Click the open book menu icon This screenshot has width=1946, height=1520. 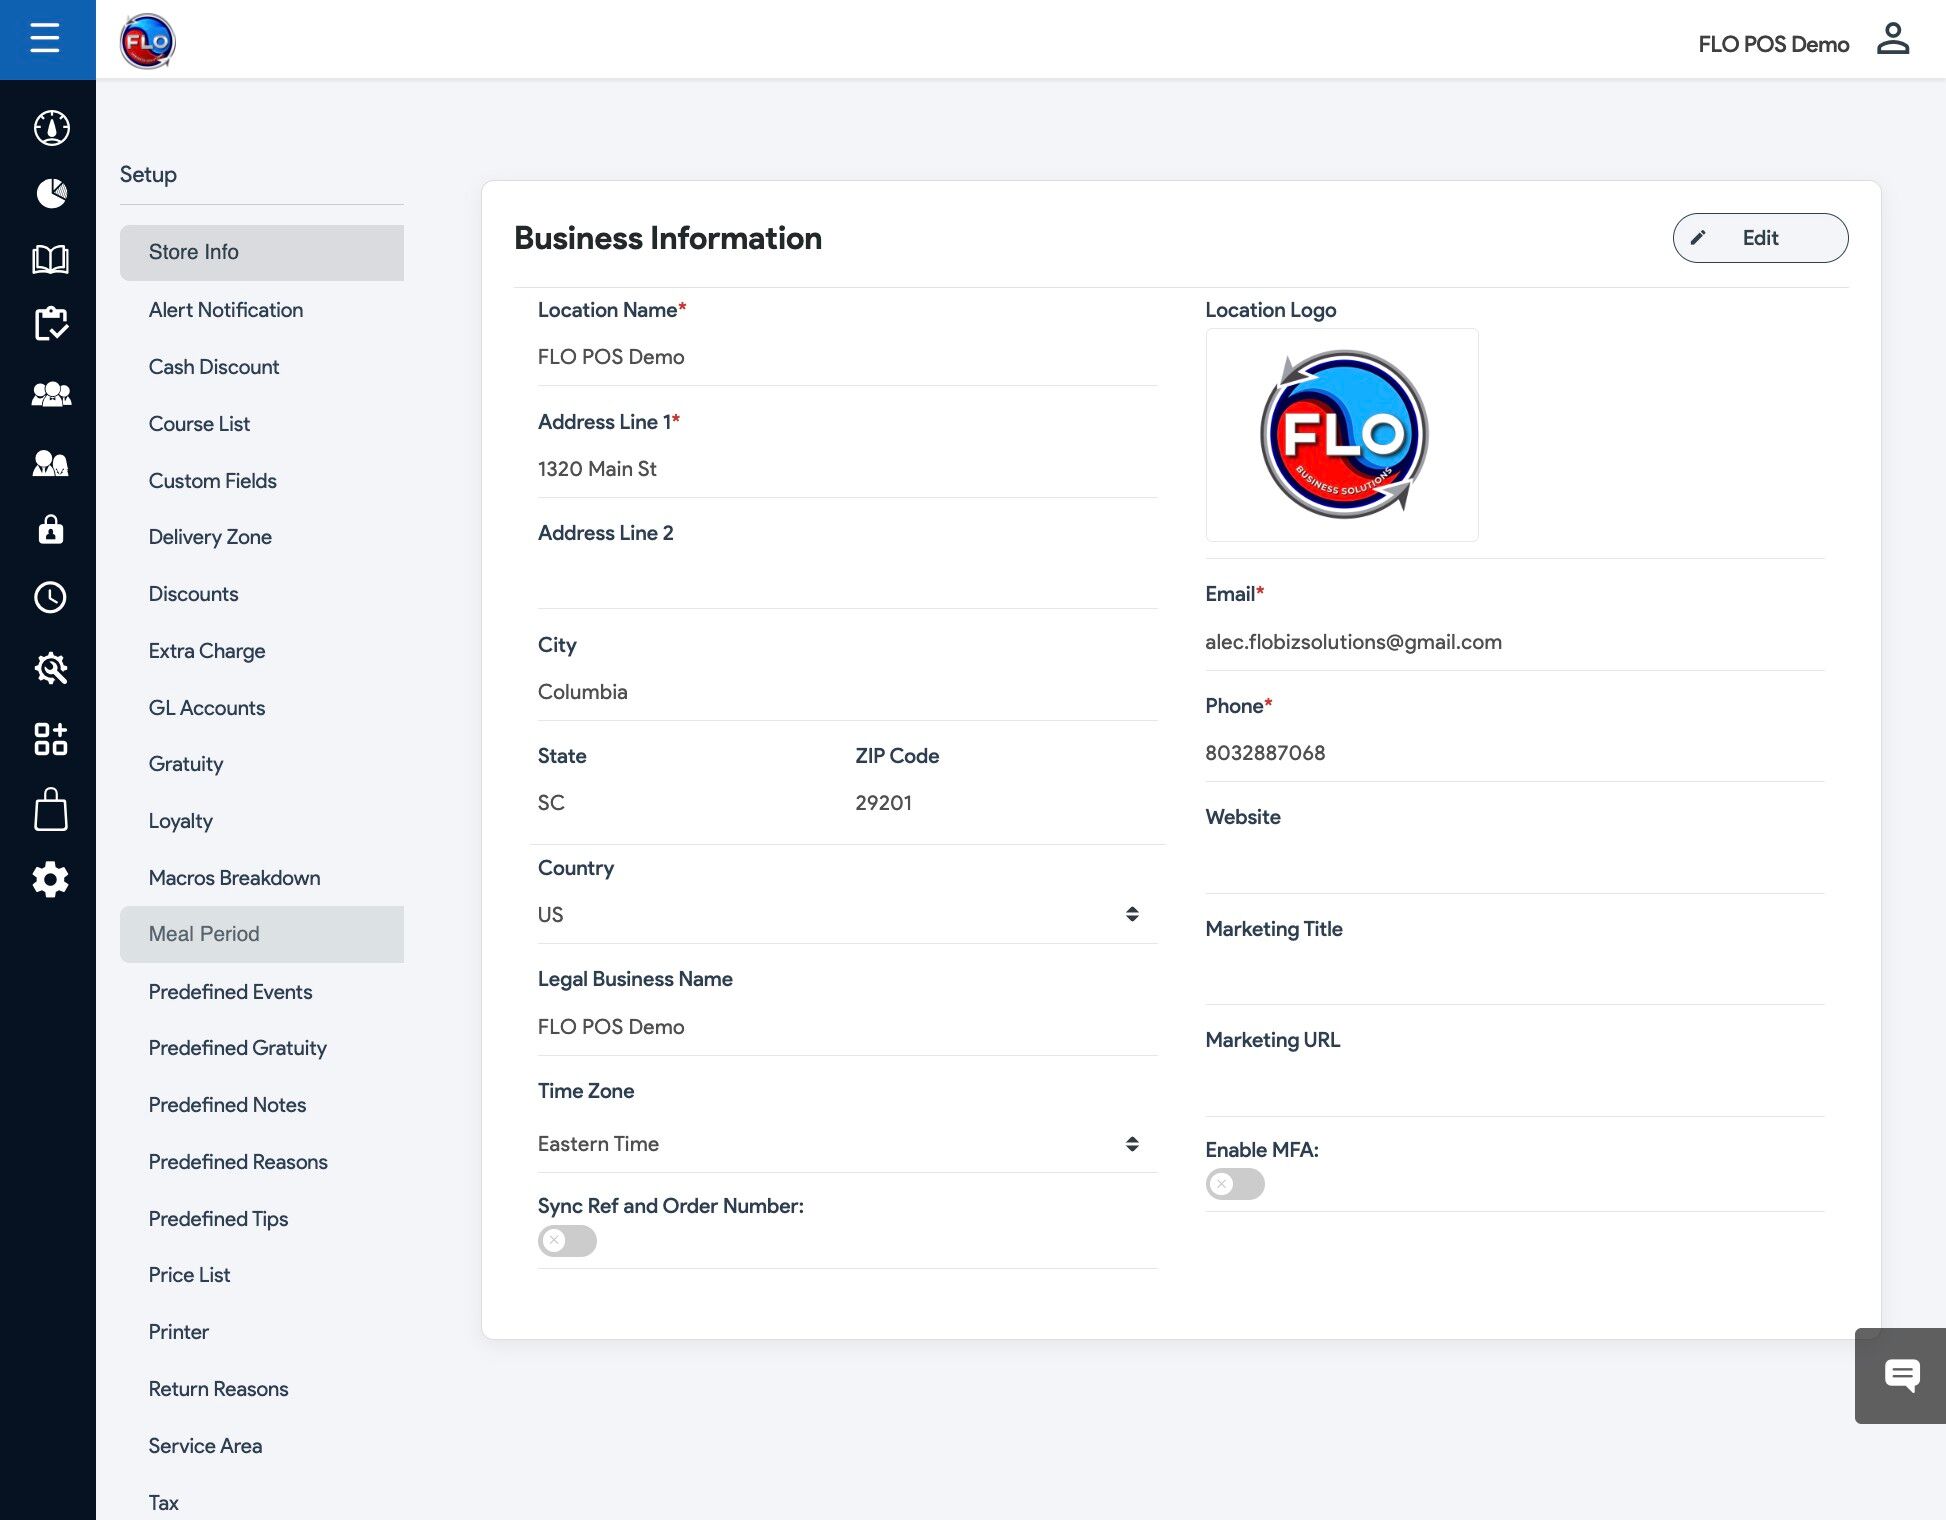click(x=51, y=259)
